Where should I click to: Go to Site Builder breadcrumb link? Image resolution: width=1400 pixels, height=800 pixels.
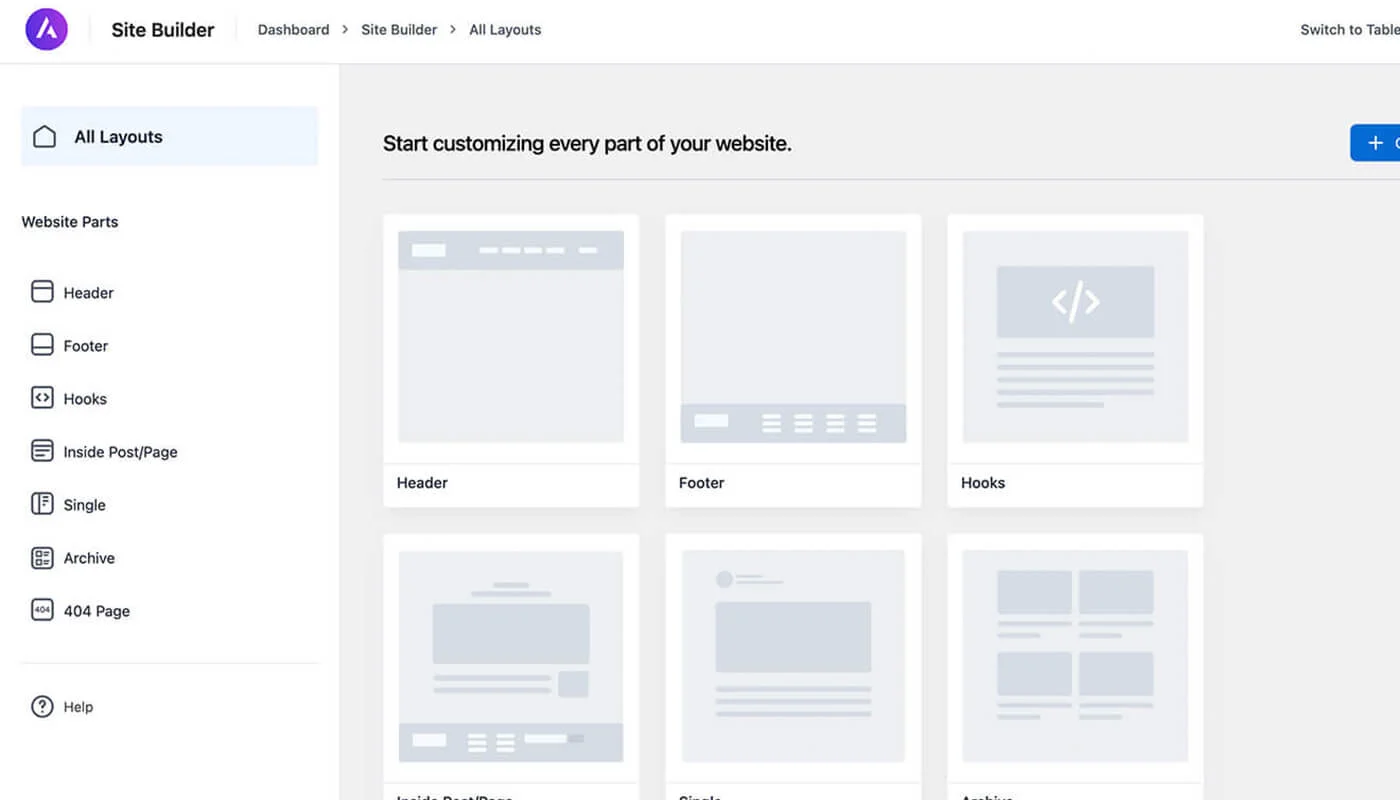point(399,30)
